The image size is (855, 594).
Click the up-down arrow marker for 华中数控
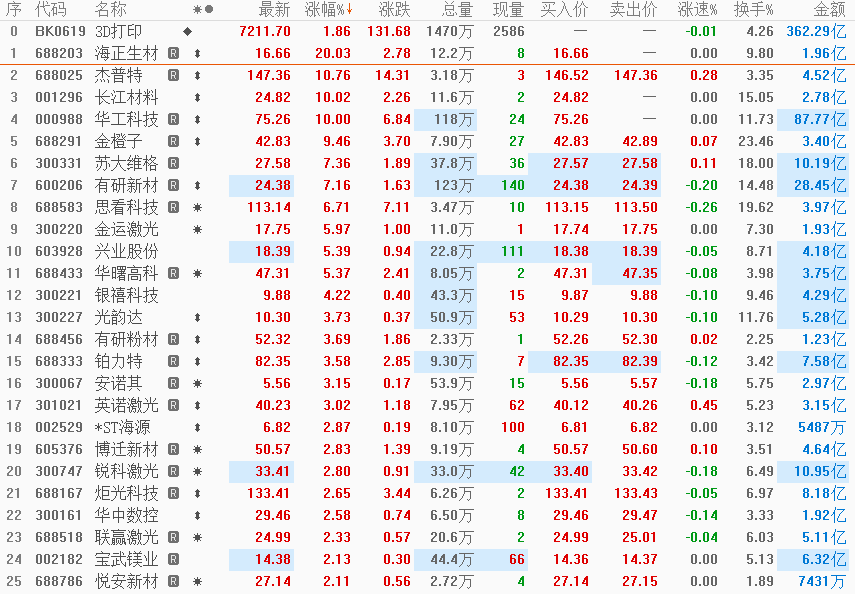(197, 515)
